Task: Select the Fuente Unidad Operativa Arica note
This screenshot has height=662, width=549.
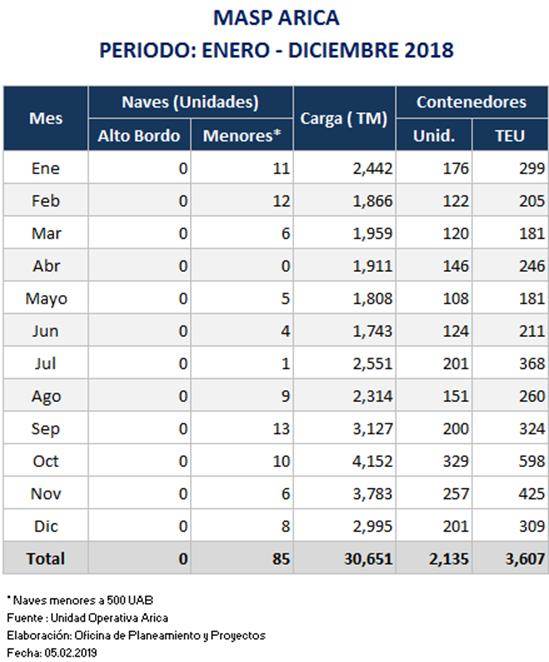Action: 87,618
